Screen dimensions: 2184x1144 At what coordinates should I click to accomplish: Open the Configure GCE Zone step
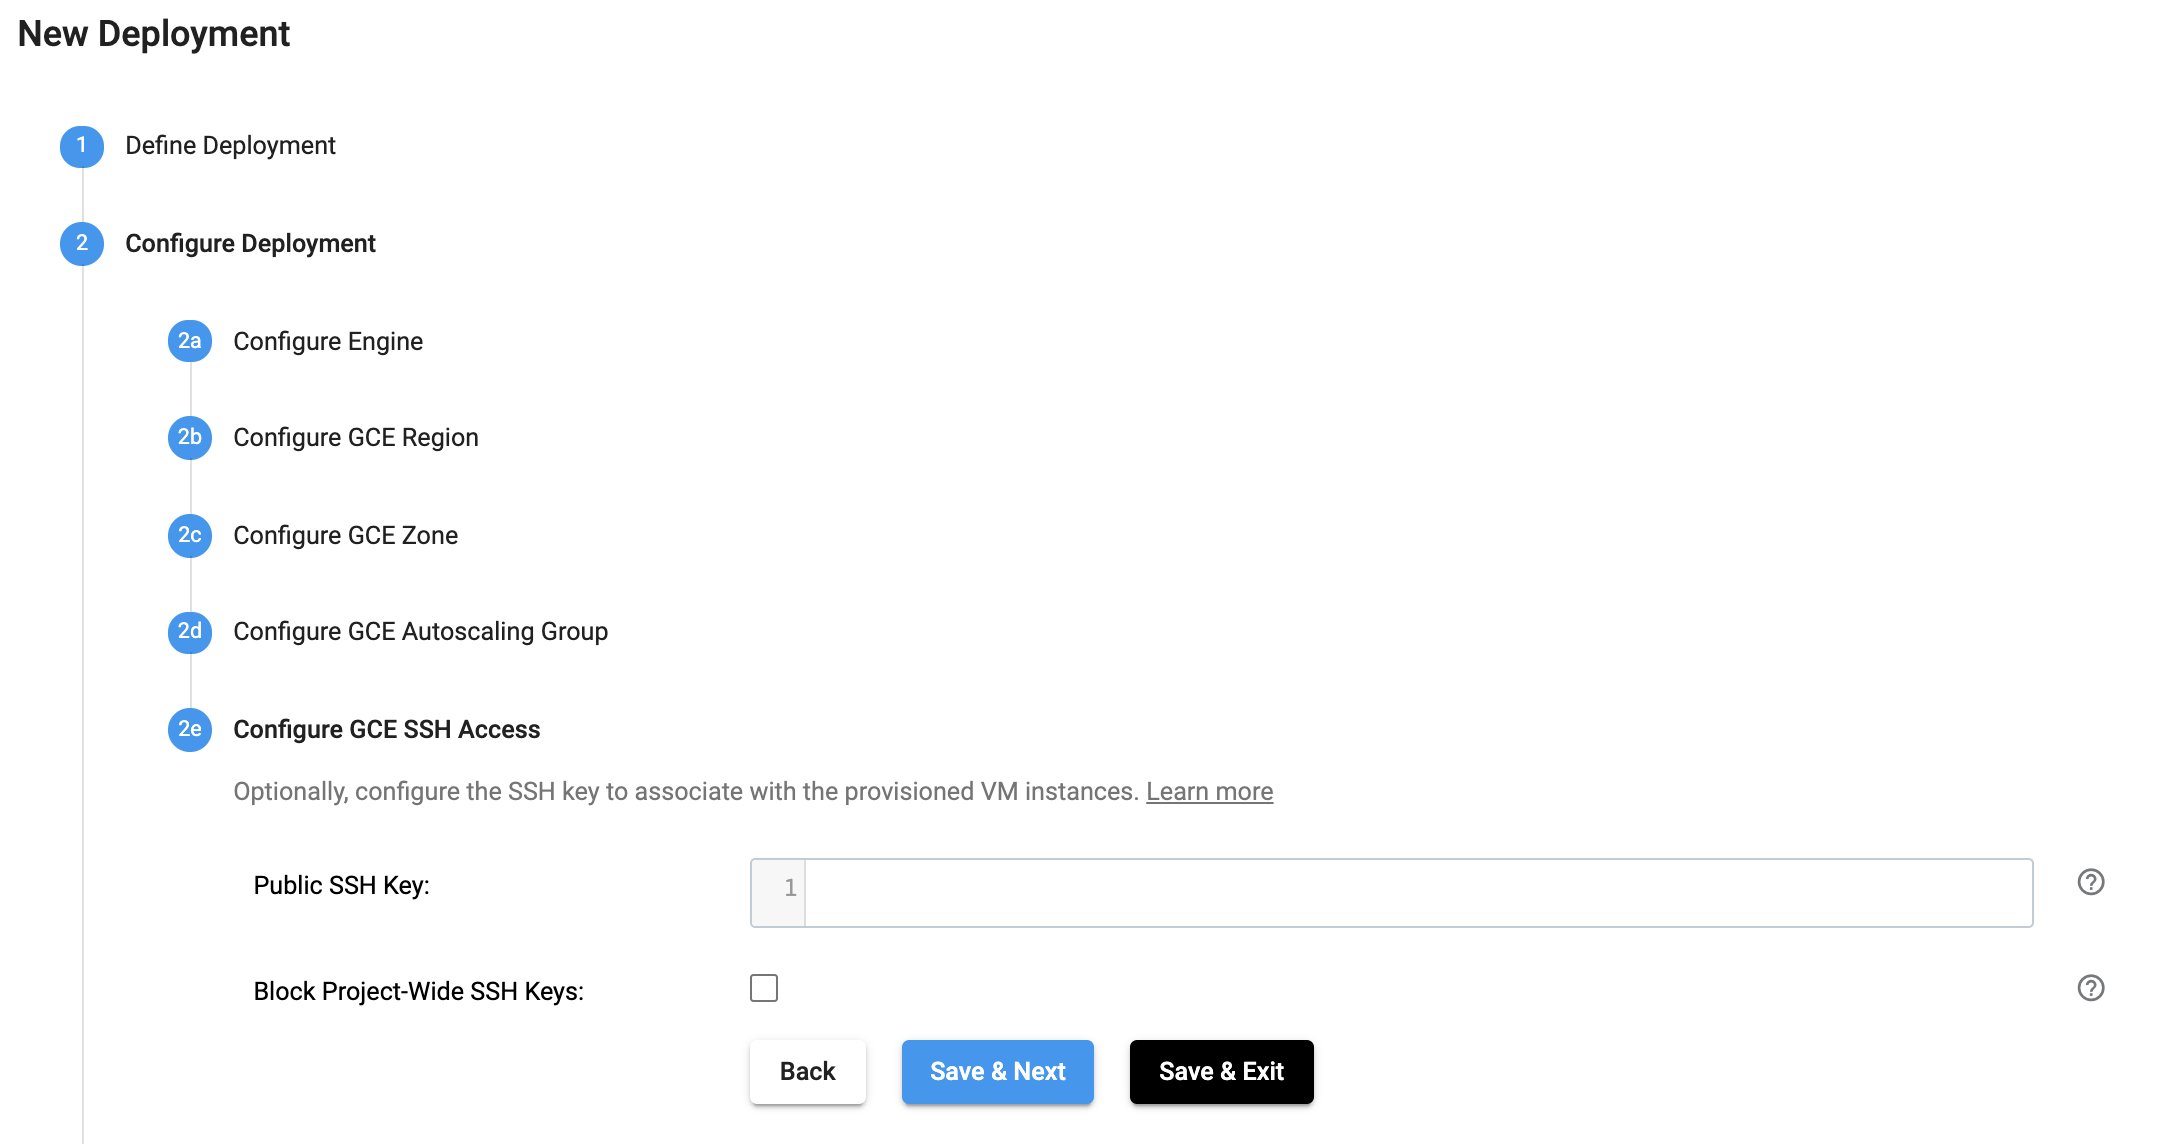(x=345, y=536)
